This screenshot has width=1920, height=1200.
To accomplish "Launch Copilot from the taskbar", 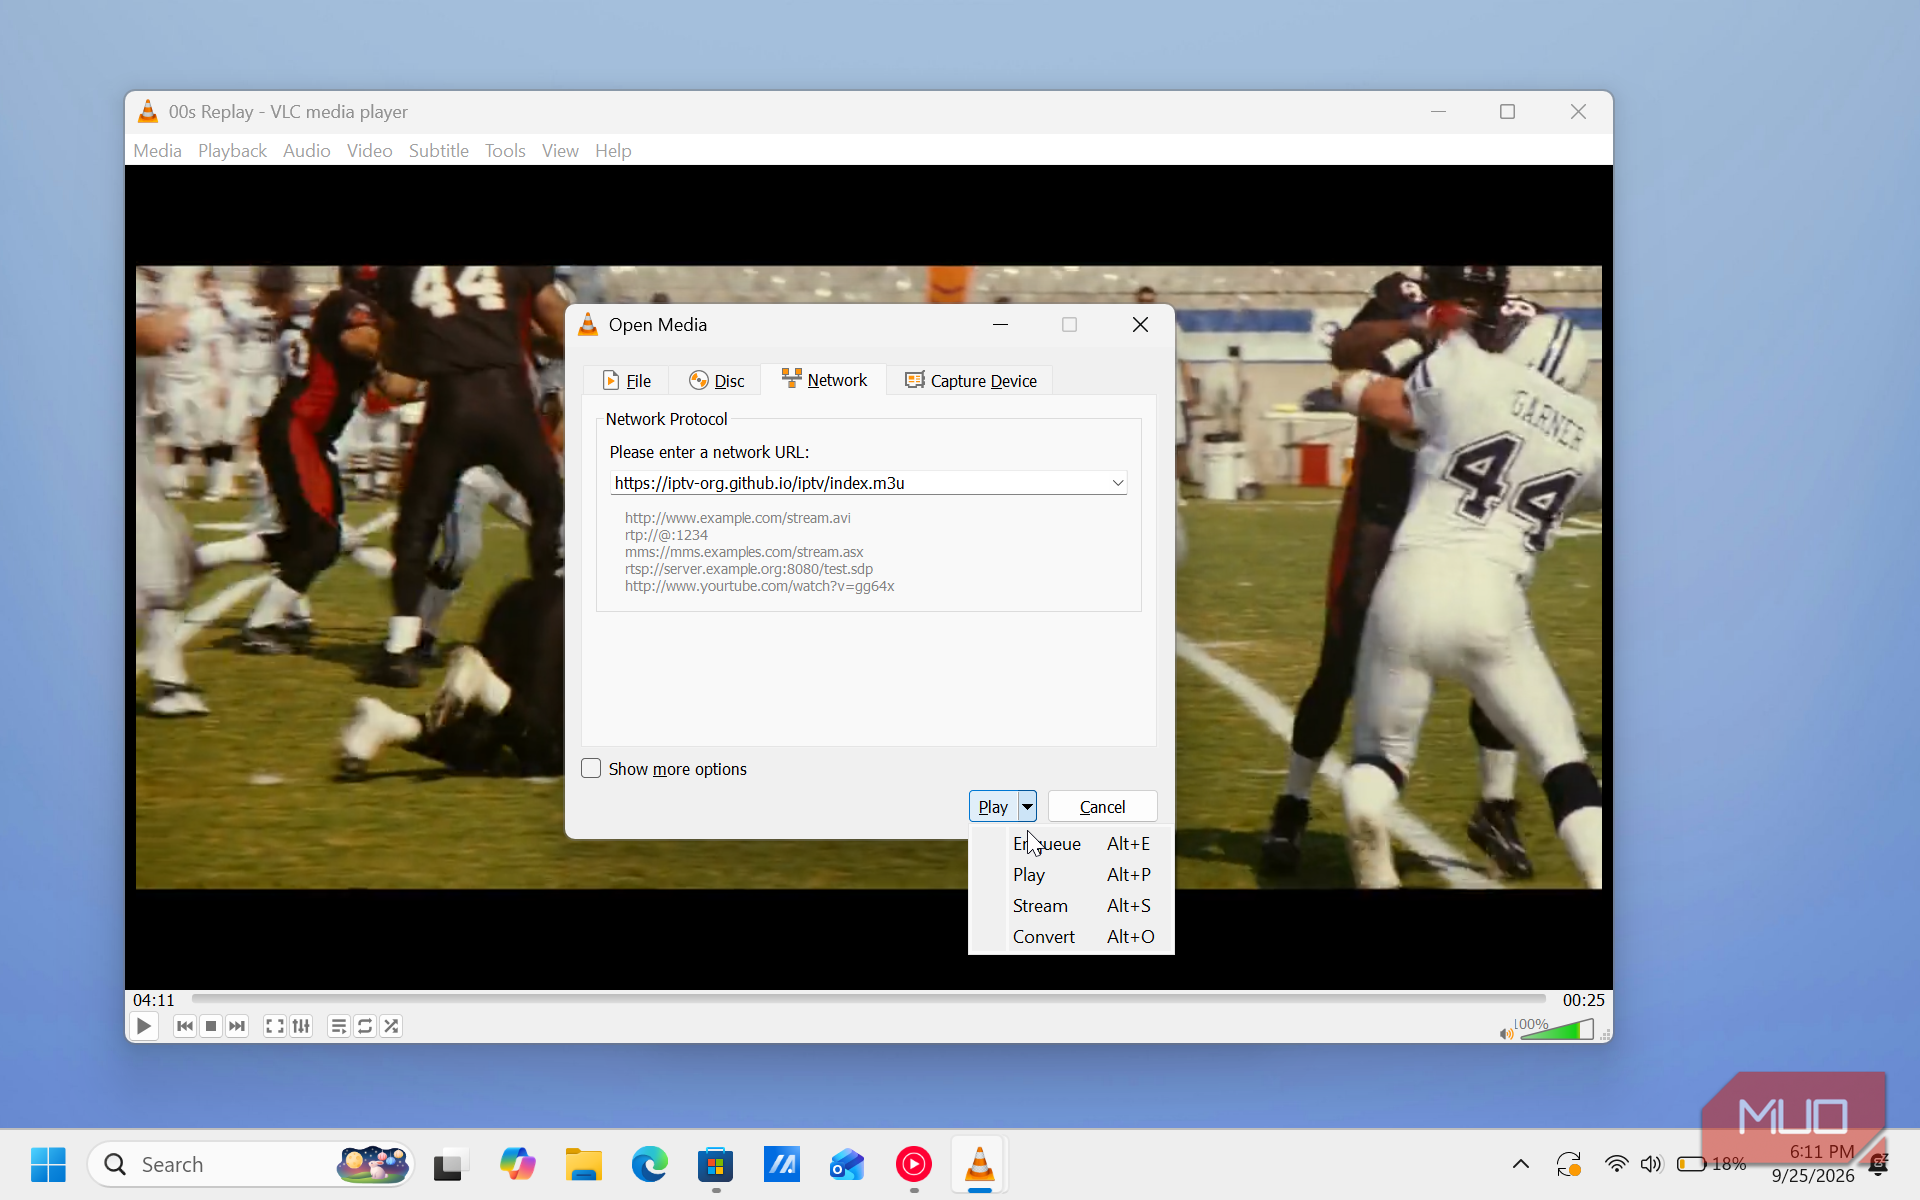I will pos(517,1164).
